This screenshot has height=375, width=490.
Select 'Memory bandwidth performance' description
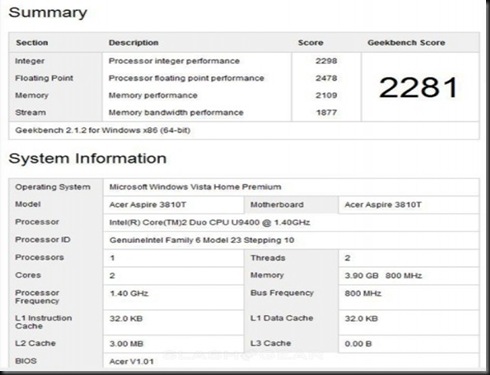point(176,112)
